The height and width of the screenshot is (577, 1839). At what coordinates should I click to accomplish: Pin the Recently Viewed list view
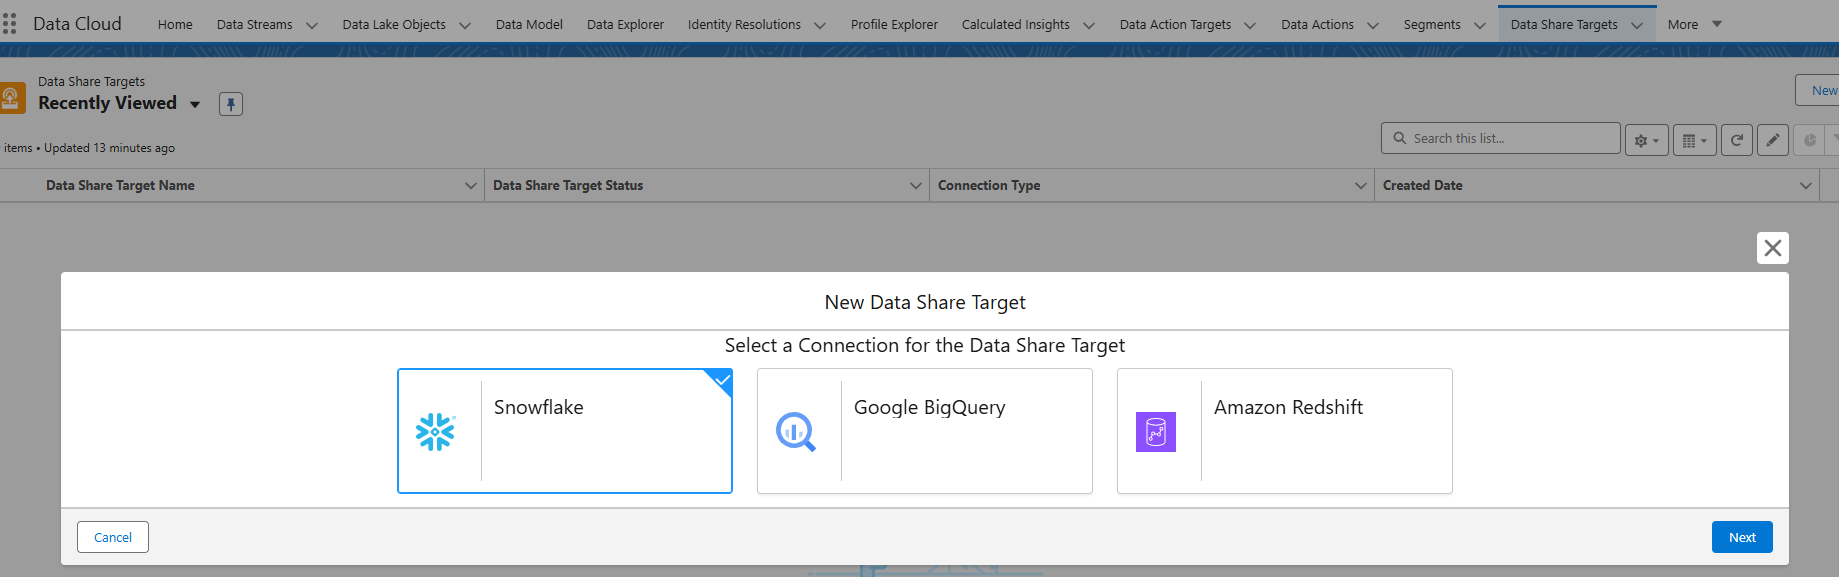pos(231,104)
